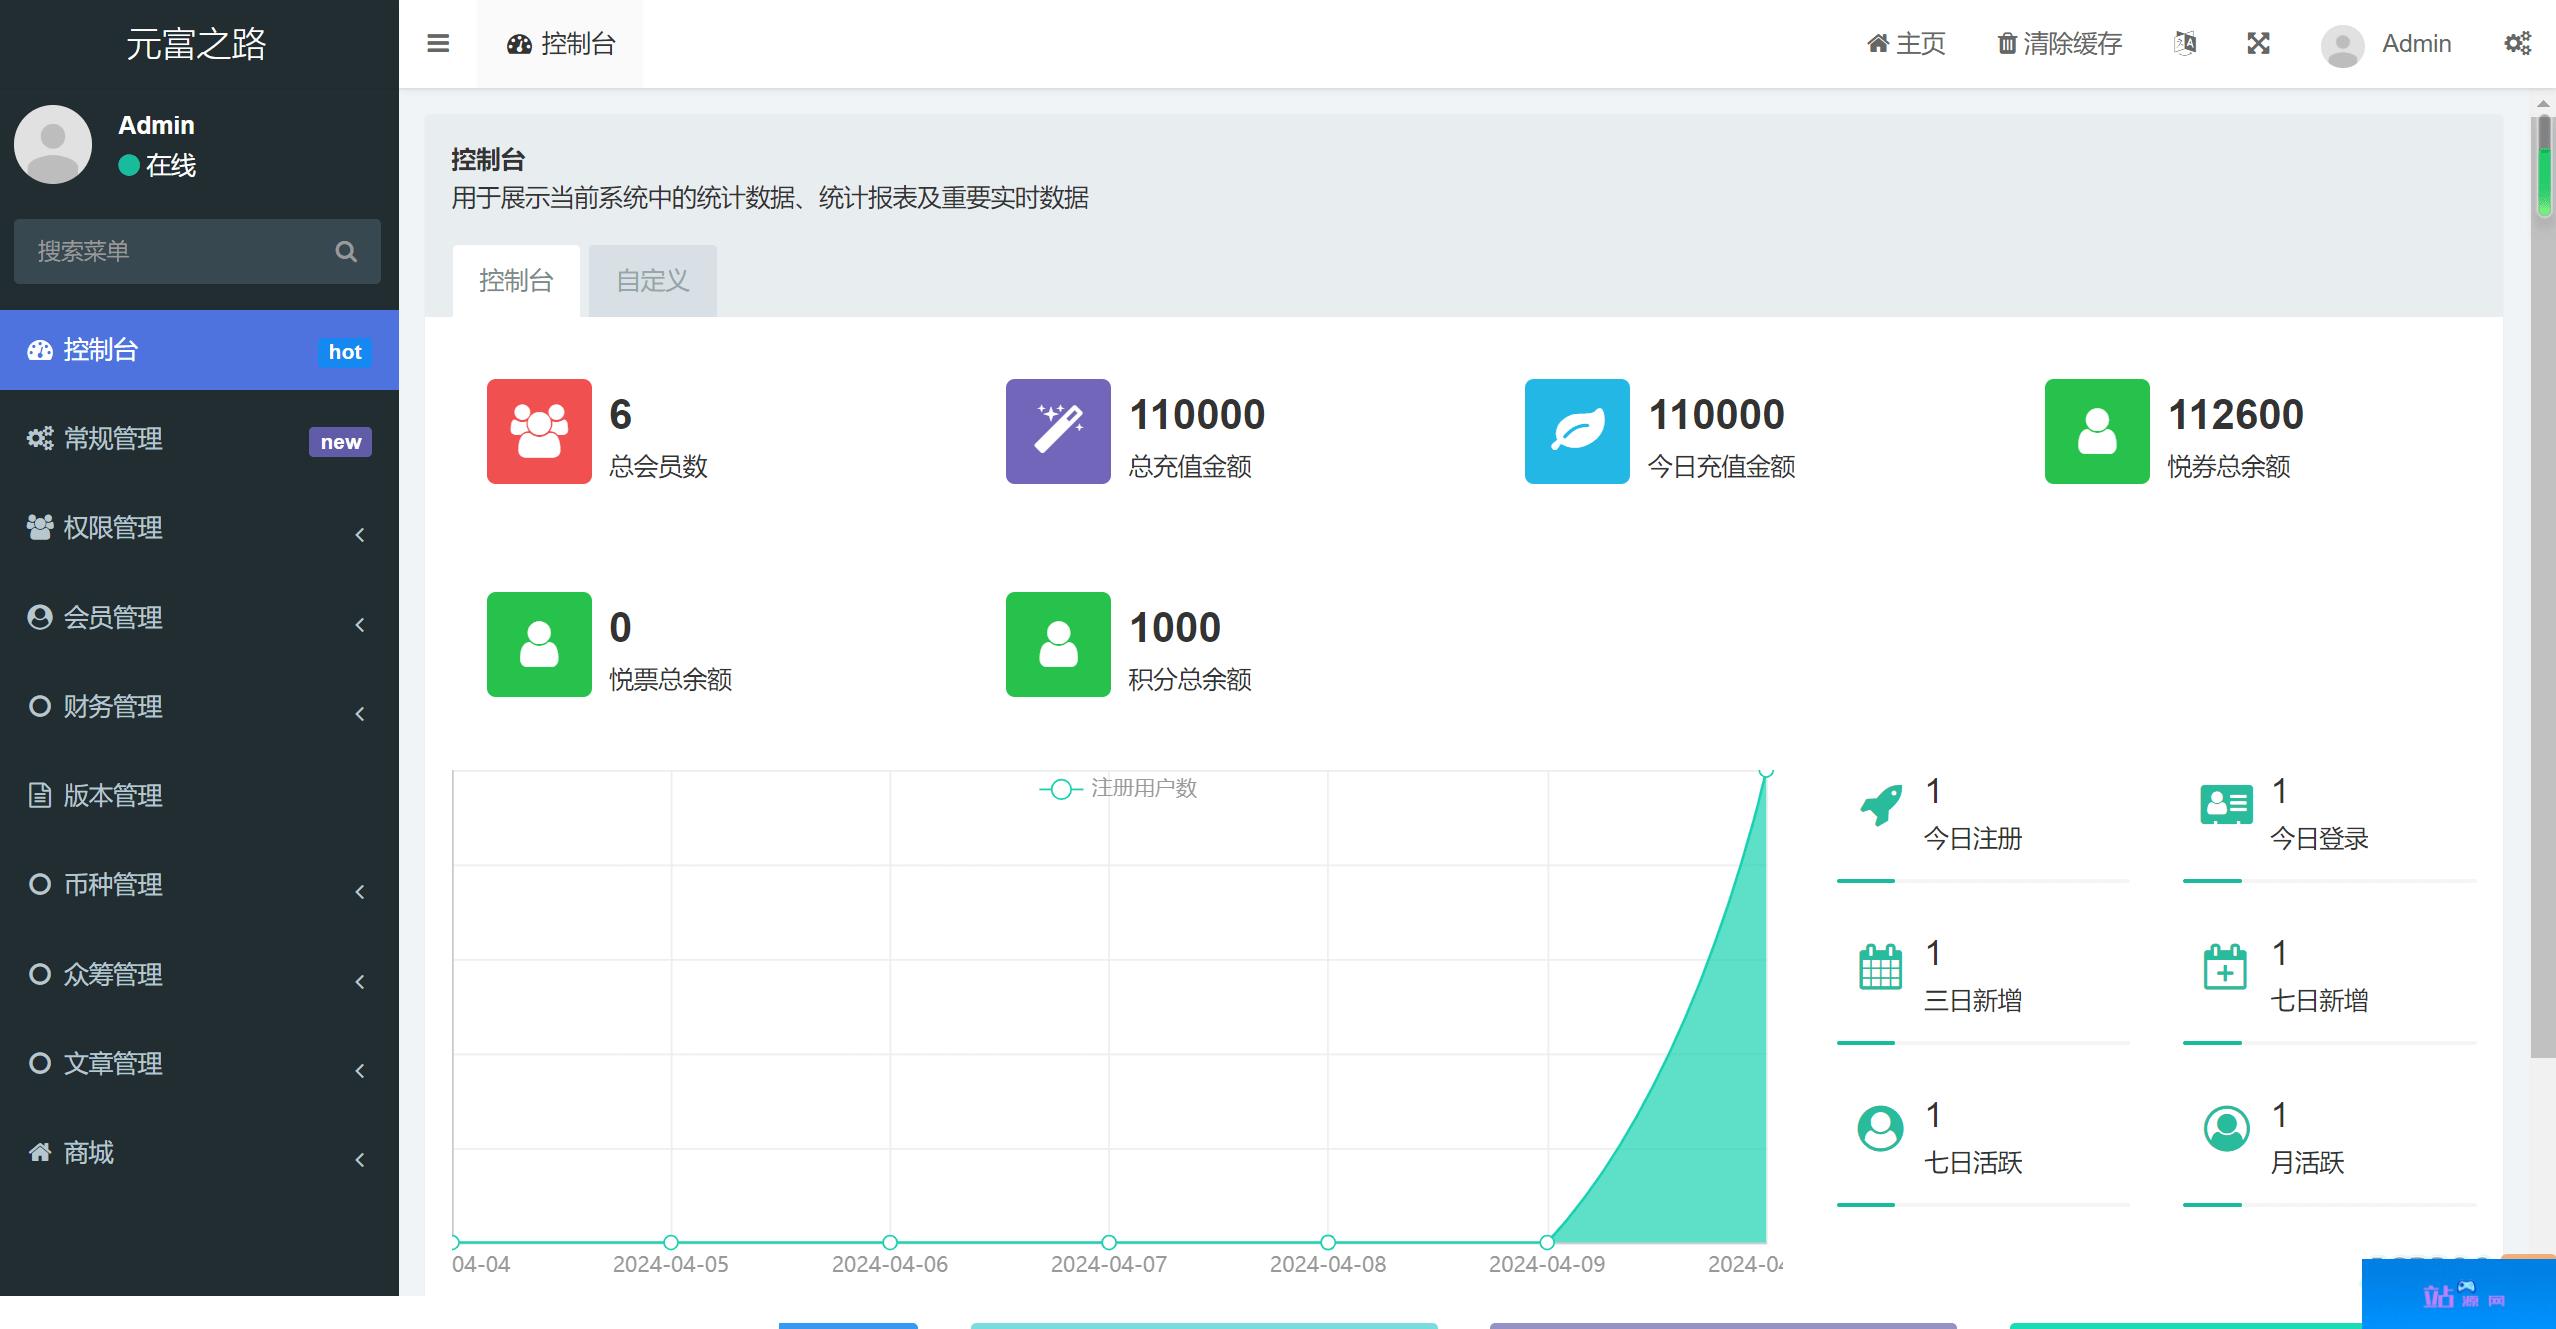This screenshot has height=1329, width=2556.
Task: Click the blue leaf icon
Action: tap(1577, 431)
